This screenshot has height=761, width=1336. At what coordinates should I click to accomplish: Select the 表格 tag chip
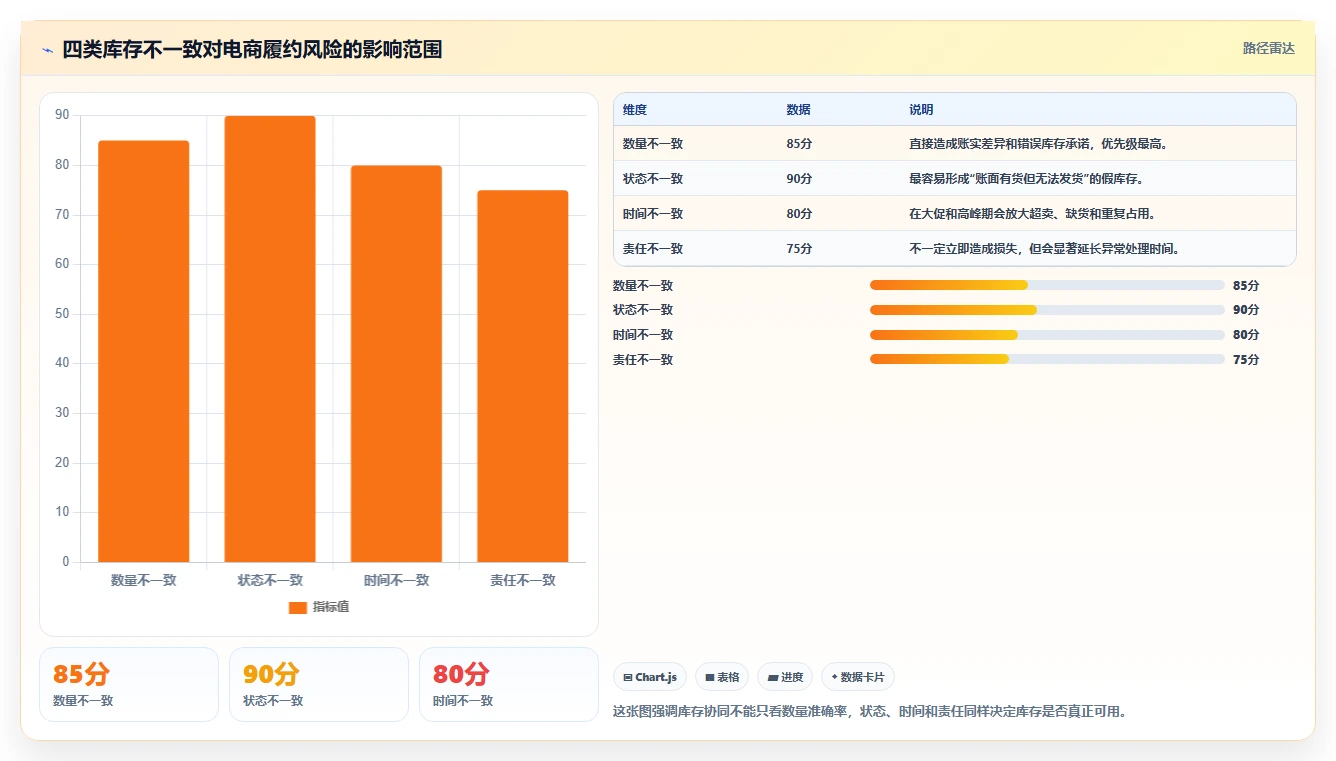(x=722, y=677)
